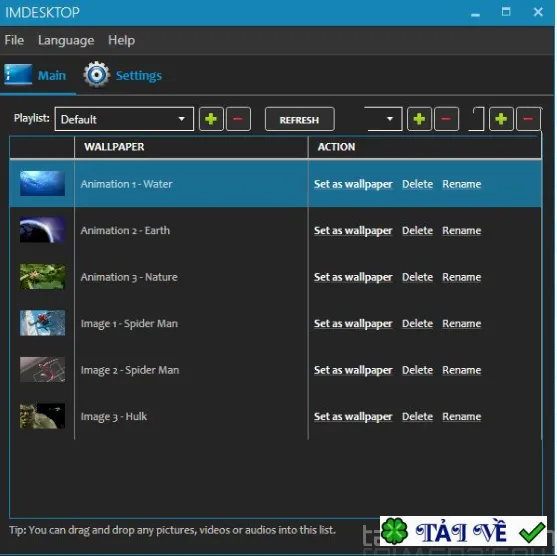
Task: Click the red minus beside second dropdown
Action: click(446, 119)
